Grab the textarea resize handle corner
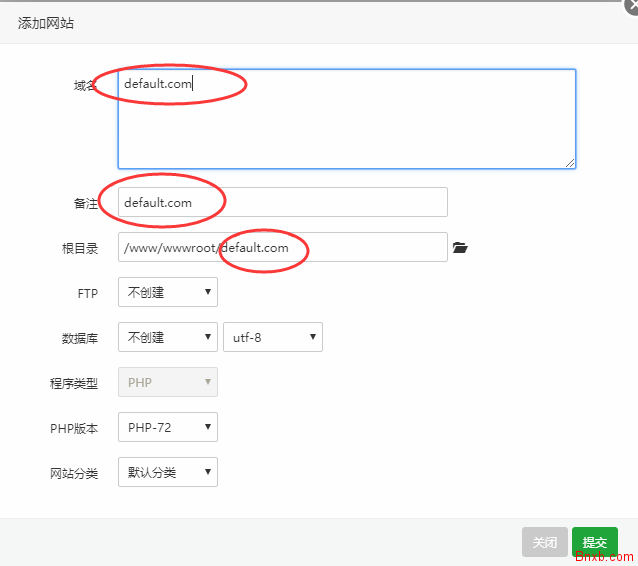This screenshot has width=638, height=566. 570,163
